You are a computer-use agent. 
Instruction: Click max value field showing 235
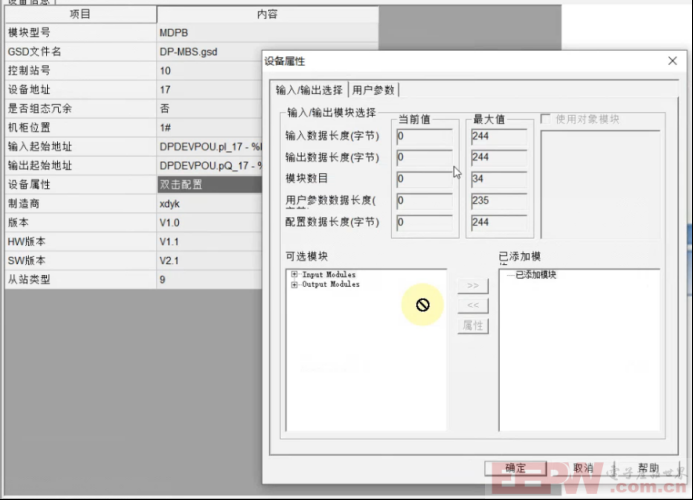[499, 201]
